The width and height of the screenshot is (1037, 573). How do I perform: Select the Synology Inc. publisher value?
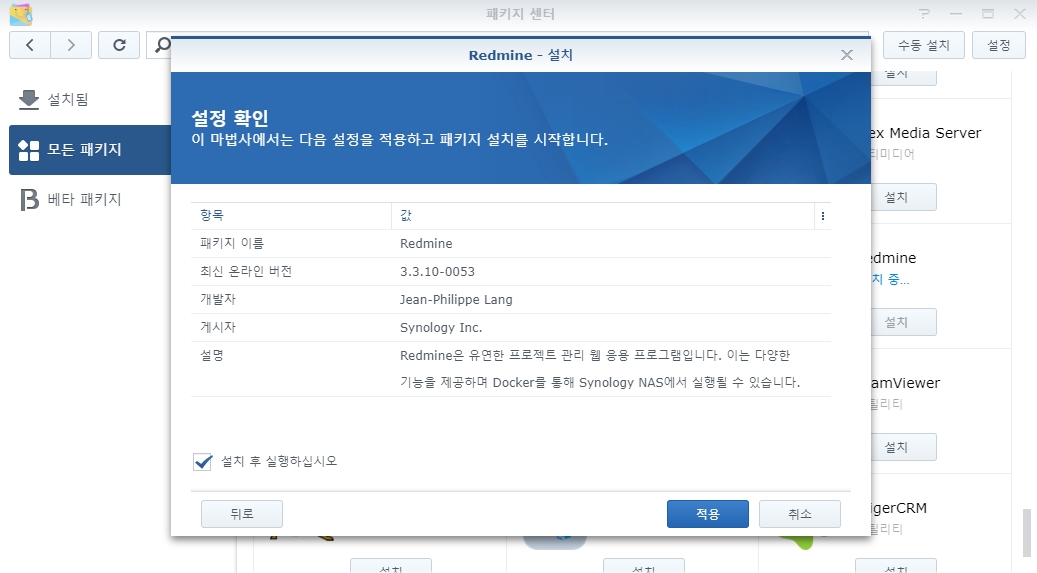(x=441, y=328)
